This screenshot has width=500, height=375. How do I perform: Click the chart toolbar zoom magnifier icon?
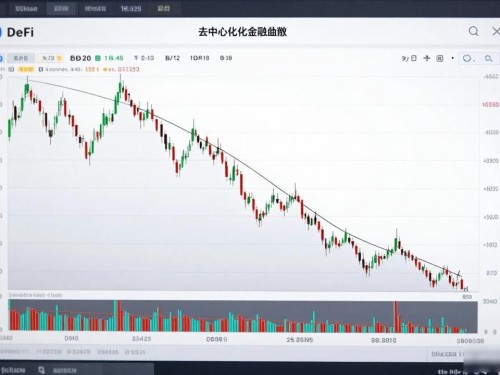pyautogui.click(x=489, y=59)
